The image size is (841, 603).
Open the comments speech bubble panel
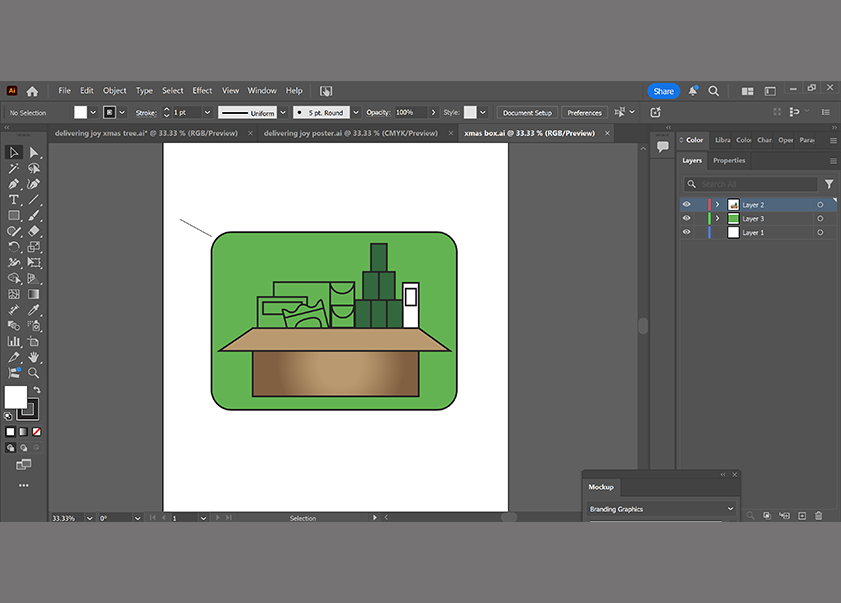click(x=662, y=147)
